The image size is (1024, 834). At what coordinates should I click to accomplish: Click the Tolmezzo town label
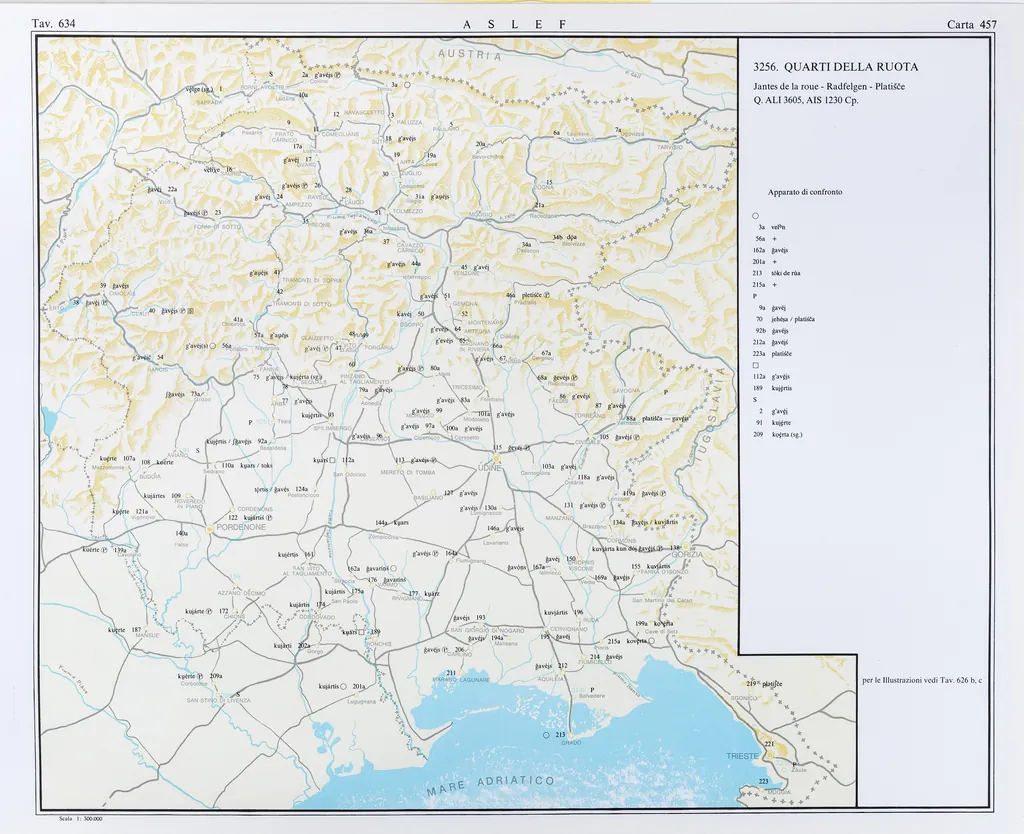(x=408, y=212)
